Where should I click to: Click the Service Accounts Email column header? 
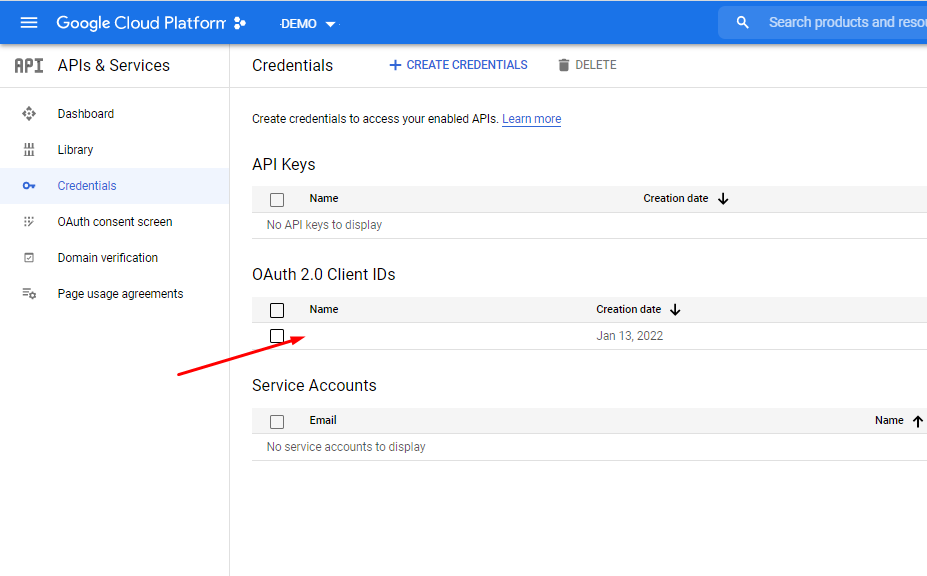(323, 420)
